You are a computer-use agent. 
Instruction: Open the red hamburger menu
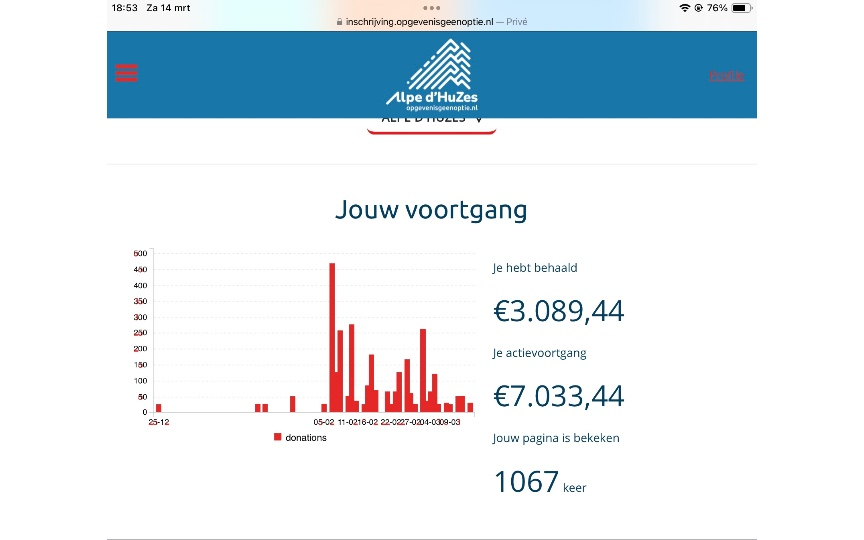click(127, 73)
